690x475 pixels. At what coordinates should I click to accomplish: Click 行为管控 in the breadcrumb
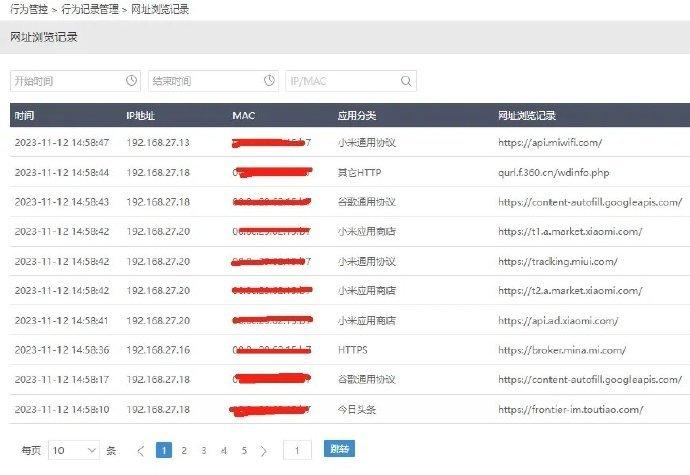(x=29, y=9)
